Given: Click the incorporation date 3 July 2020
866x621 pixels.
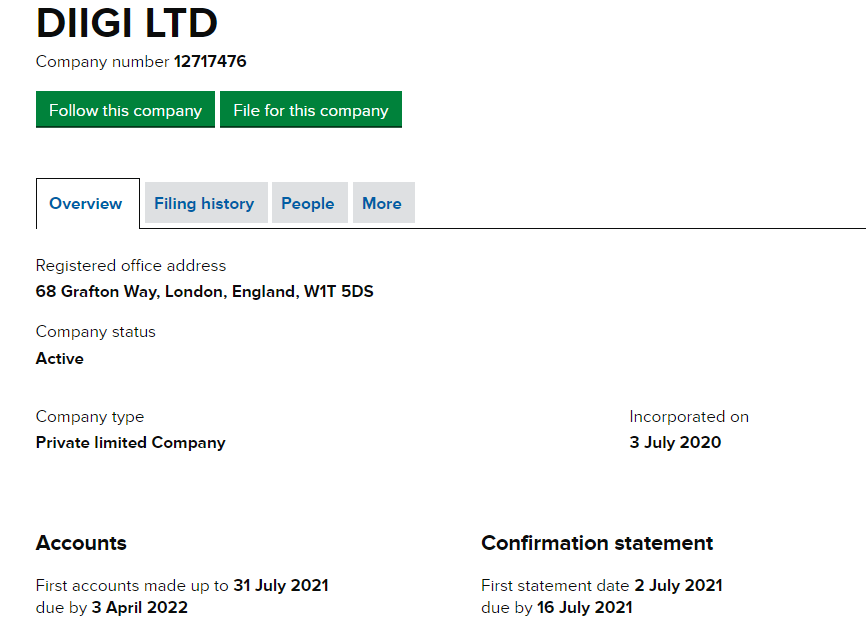Looking at the screenshot, I should click(x=675, y=442).
